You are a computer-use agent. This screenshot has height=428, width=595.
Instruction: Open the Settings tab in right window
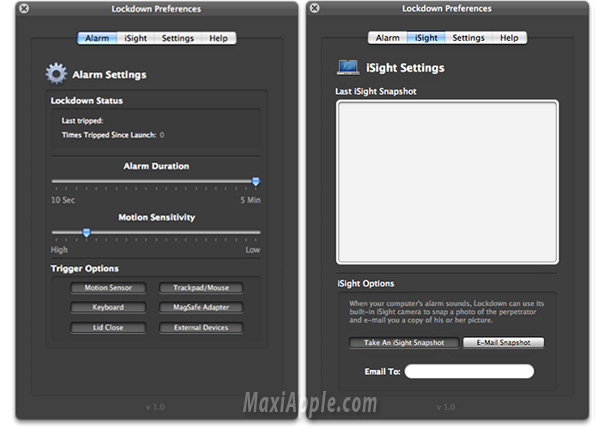point(469,38)
